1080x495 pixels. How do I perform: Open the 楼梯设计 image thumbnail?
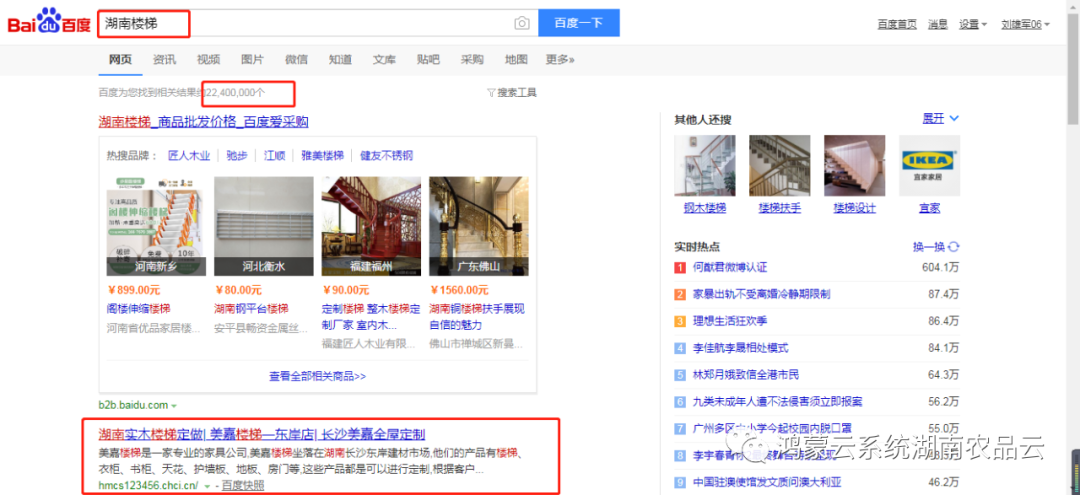(854, 166)
